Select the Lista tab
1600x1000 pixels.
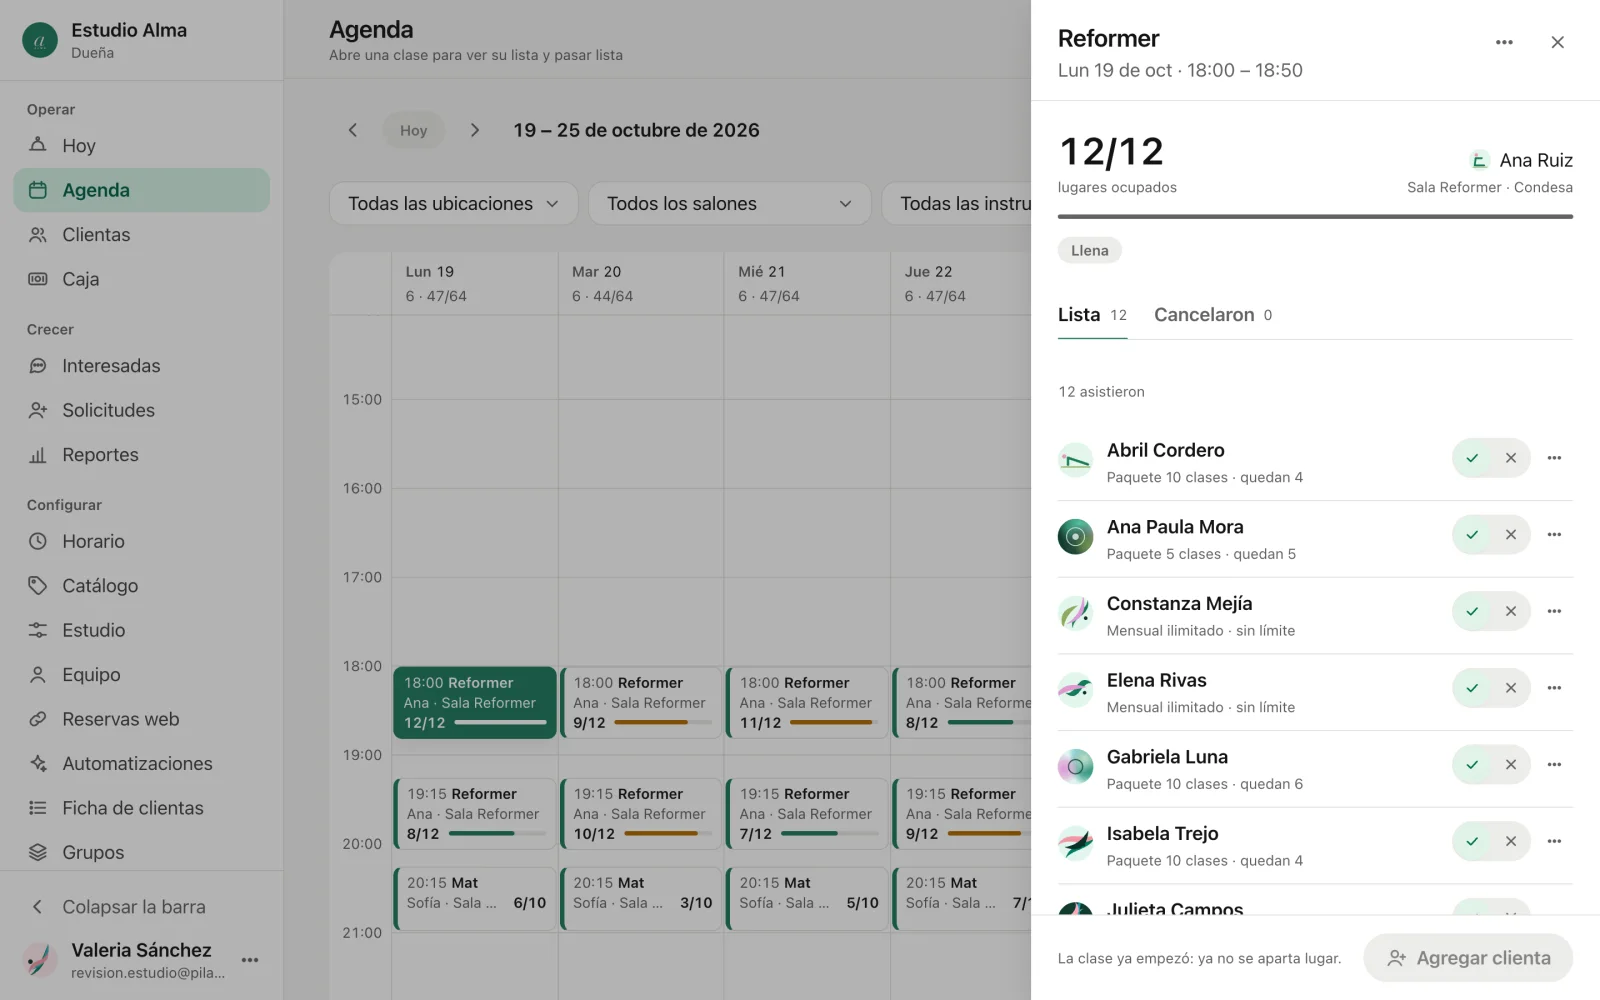tap(1092, 315)
